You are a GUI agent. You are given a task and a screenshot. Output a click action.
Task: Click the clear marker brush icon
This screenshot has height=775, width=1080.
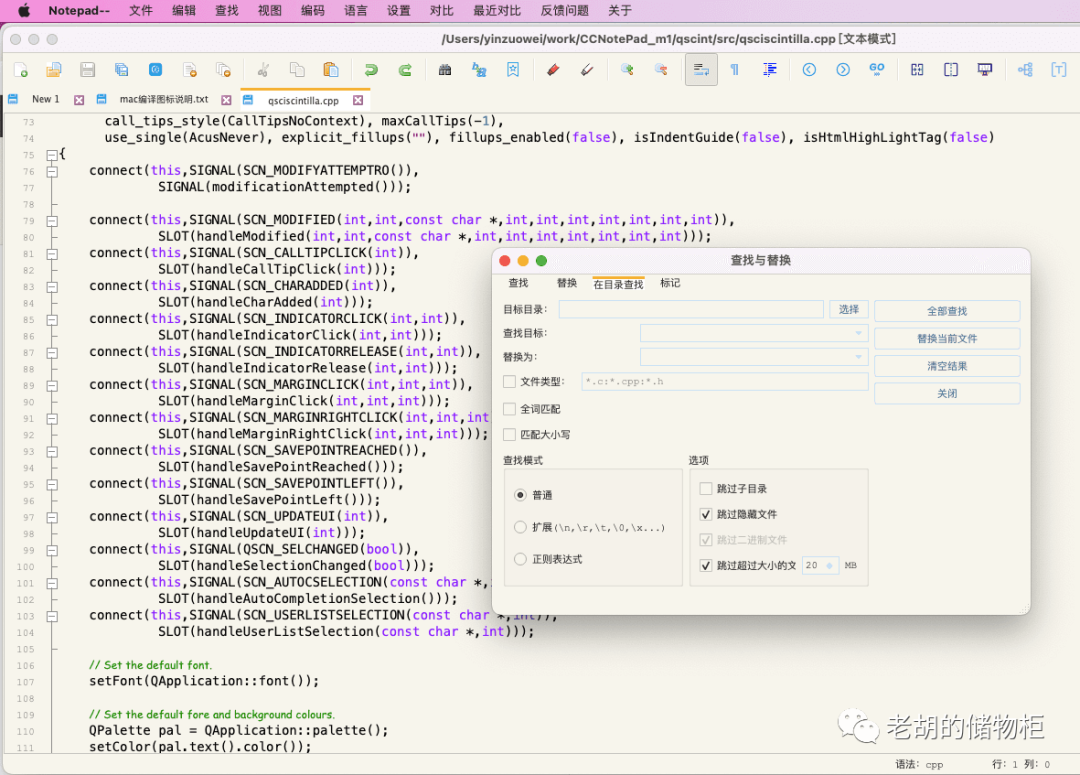tap(587, 70)
